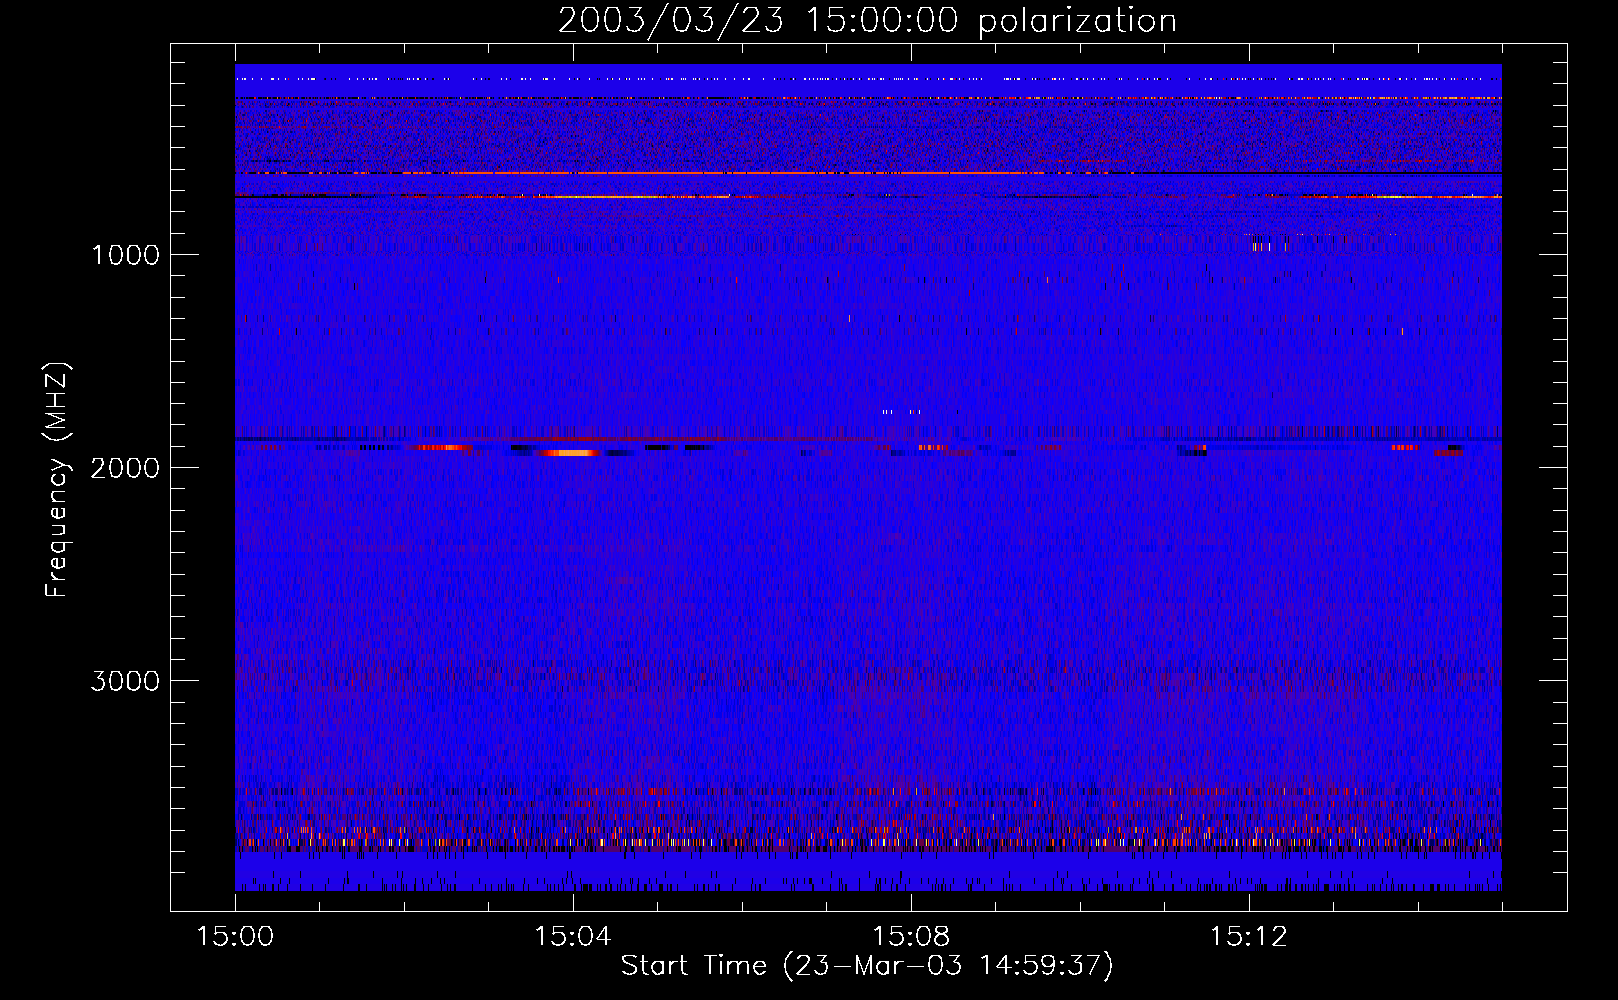This screenshot has height=1000, width=1618.
Task: Click the 'Frequency (MHZ)' axis title
Action: [58, 480]
